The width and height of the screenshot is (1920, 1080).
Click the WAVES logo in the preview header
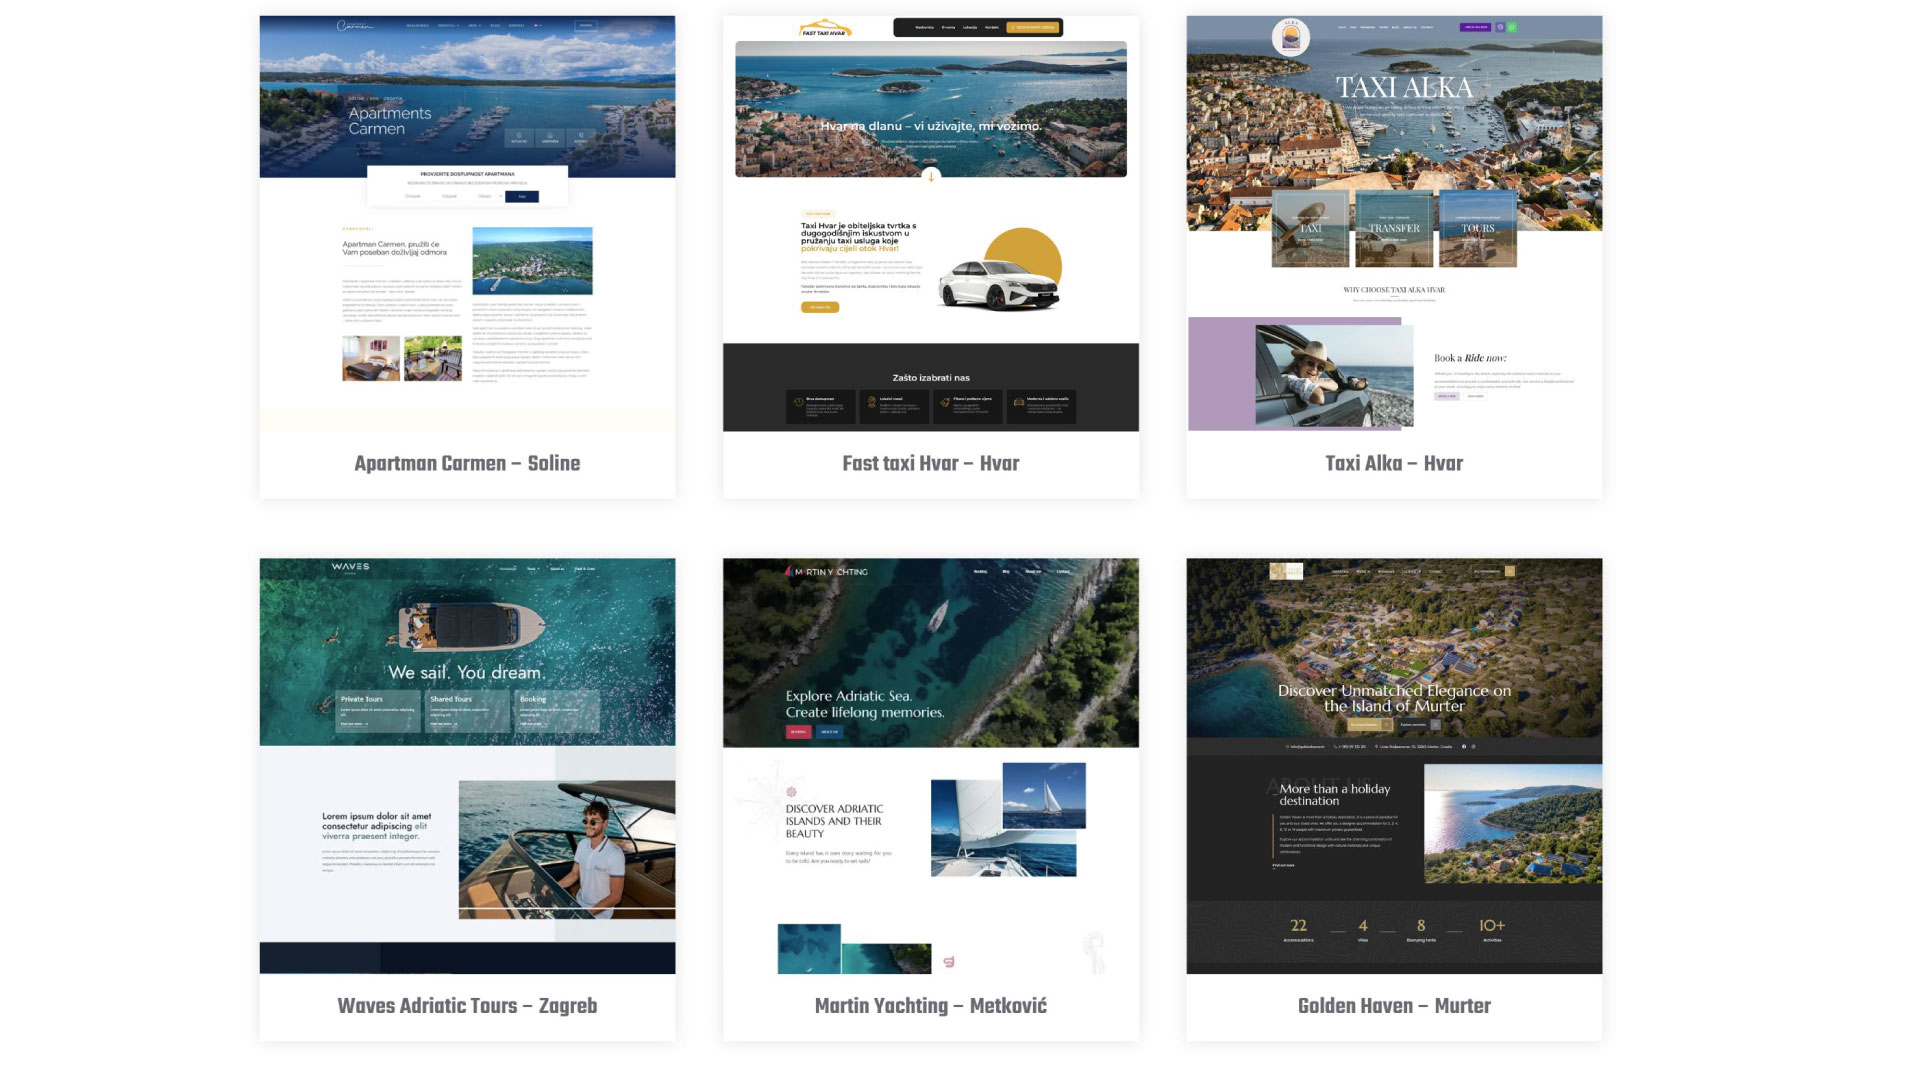(x=350, y=567)
